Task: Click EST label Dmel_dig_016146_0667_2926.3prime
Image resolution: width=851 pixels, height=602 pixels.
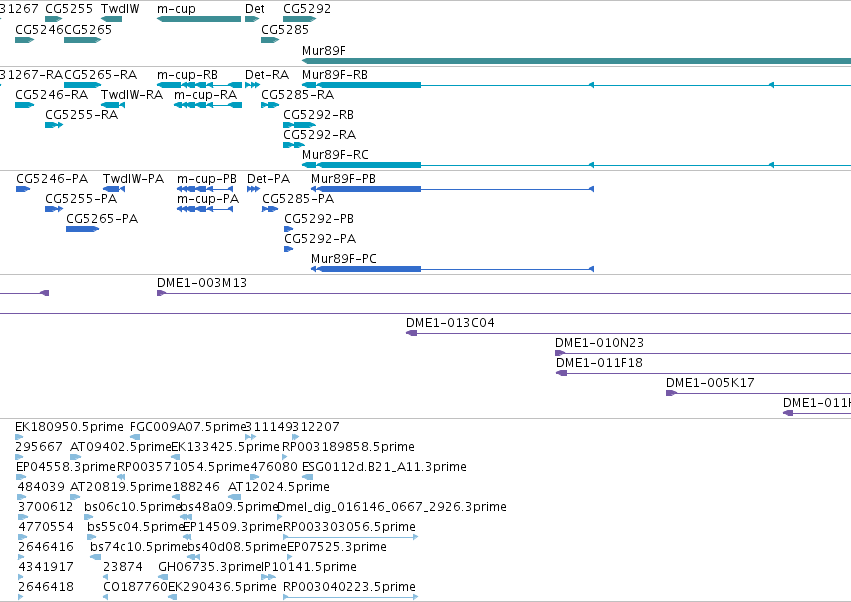Action: tap(392, 507)
